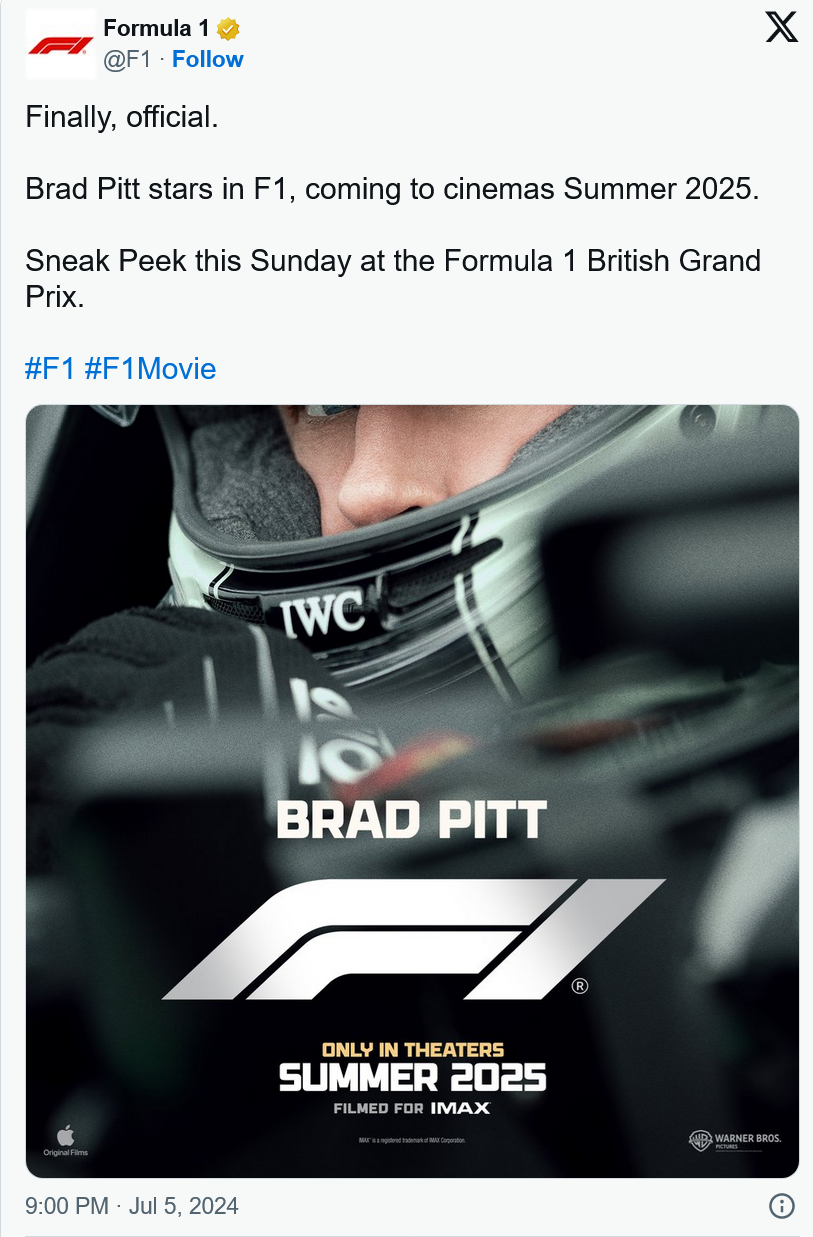Open the X logo link
Screen dimensions: 813x1237
click(x=781, y=27)
